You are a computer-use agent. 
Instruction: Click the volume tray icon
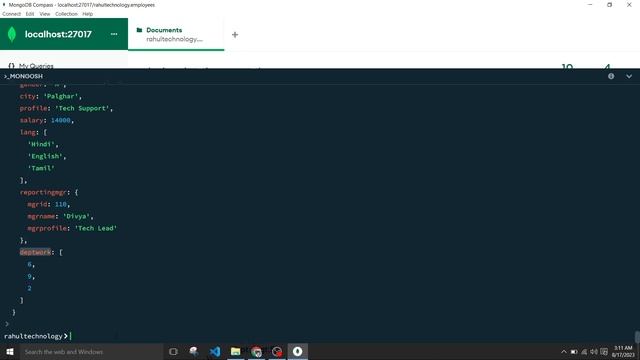(x=594, y=352)
